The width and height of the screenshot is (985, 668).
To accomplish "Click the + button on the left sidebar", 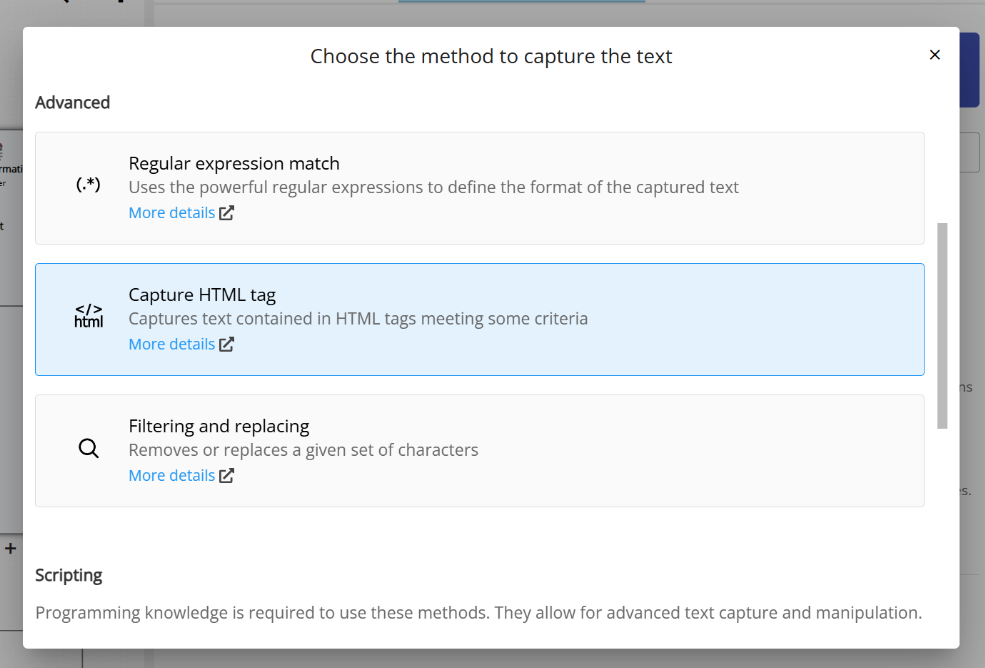I will (x=10, y=548).
